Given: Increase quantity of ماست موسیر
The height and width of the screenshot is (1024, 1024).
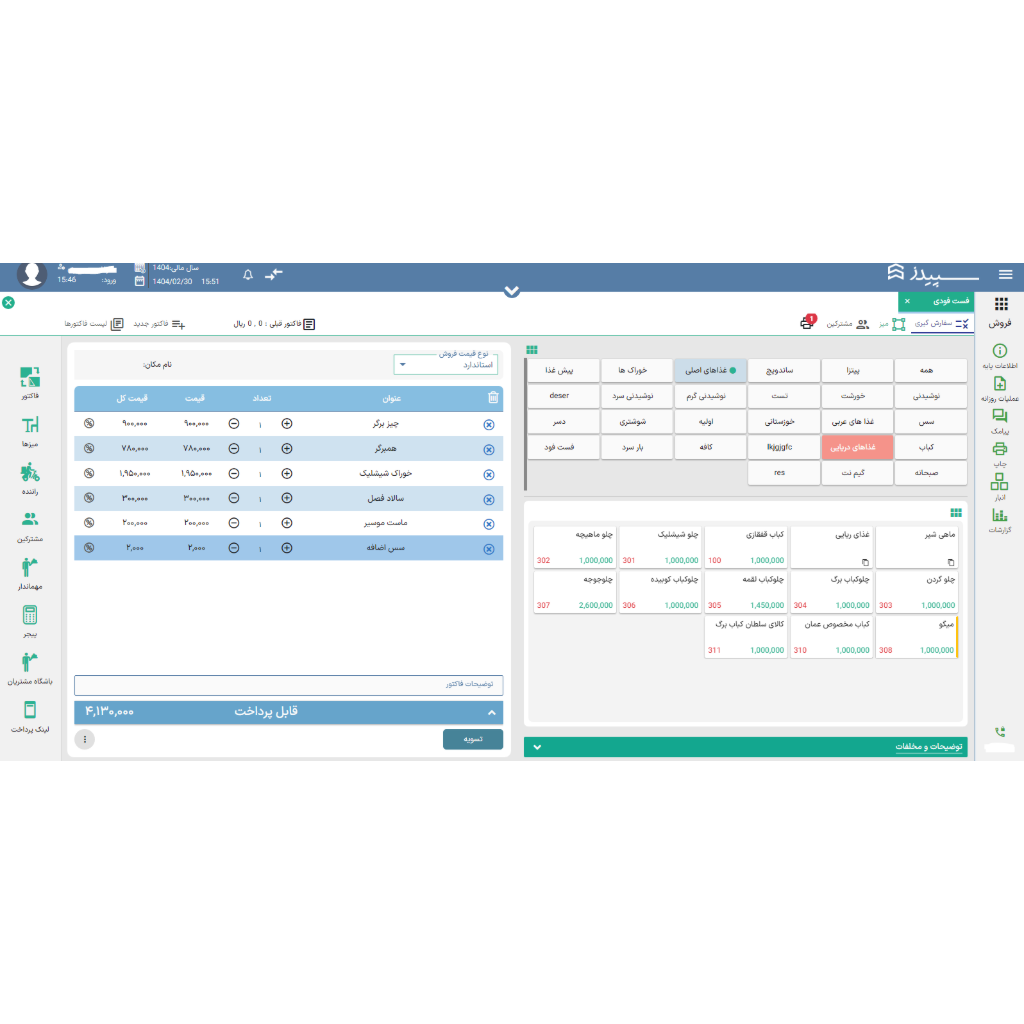Looking at the screenshot, I should 287,522.
